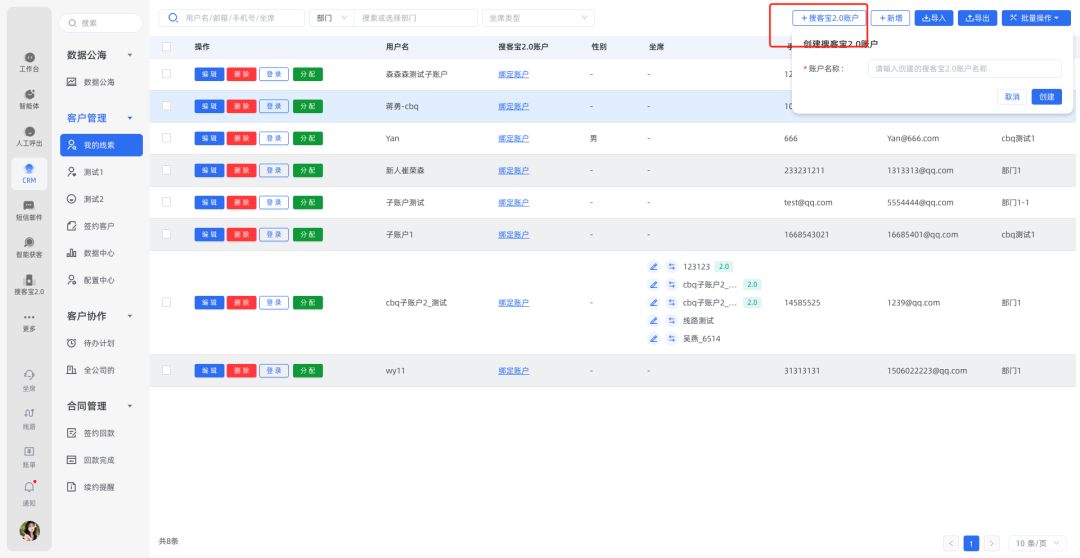Tick the select-all checkbox in table header
Screen dimensions: 1080x558
point(166,47)
